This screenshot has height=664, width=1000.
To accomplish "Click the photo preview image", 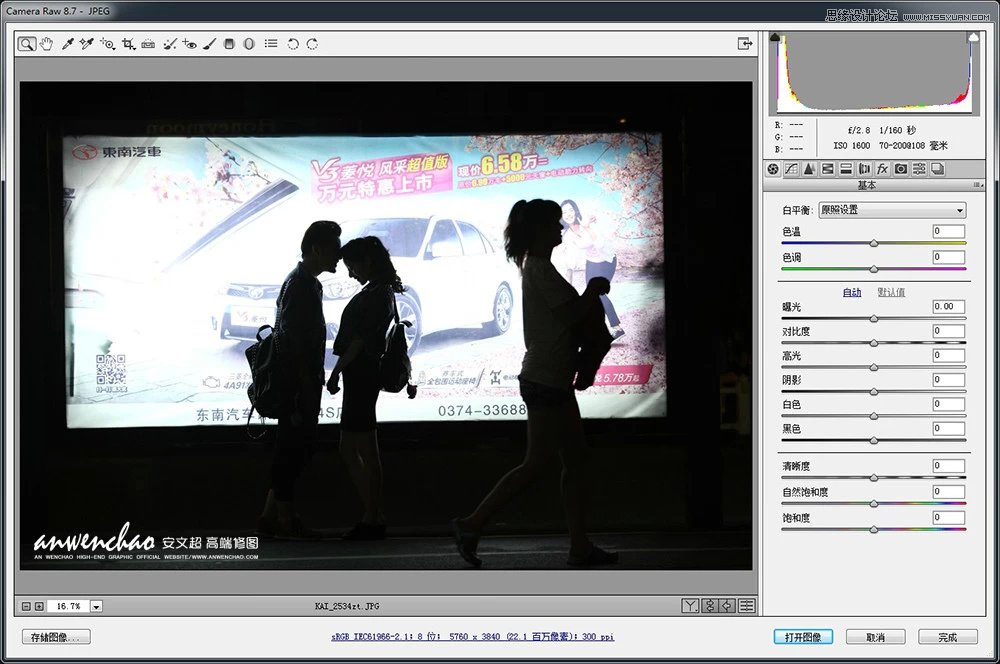I will coord(386,325).
